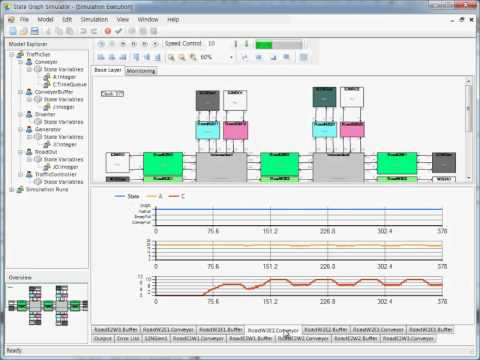
Task: Select the A:Integer variable under Conveyor
Action: pos(64,77)
